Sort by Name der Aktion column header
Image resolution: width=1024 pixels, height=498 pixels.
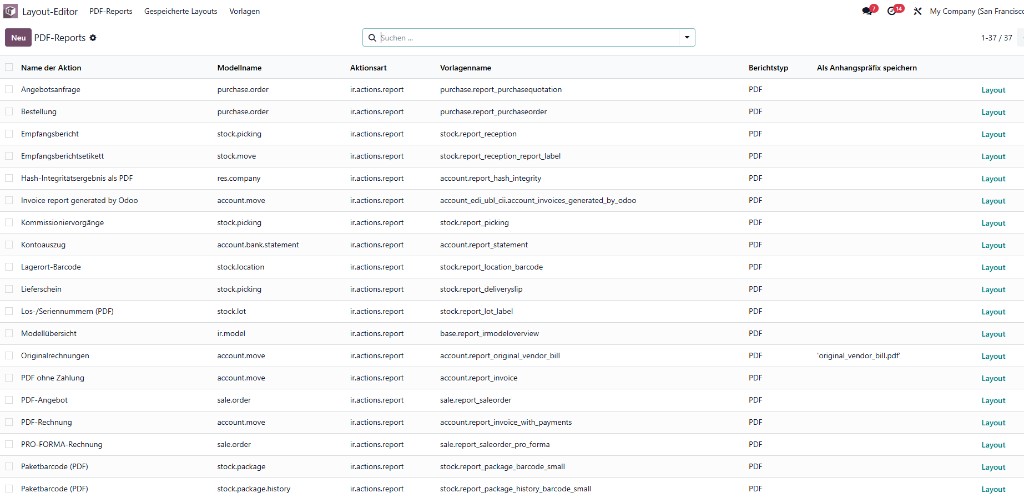click(x=51, y=68)
